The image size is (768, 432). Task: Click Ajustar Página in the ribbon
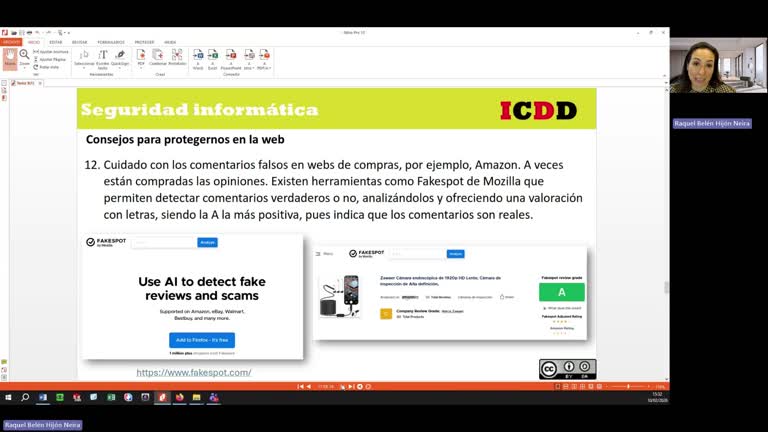(x=50, y=59)
